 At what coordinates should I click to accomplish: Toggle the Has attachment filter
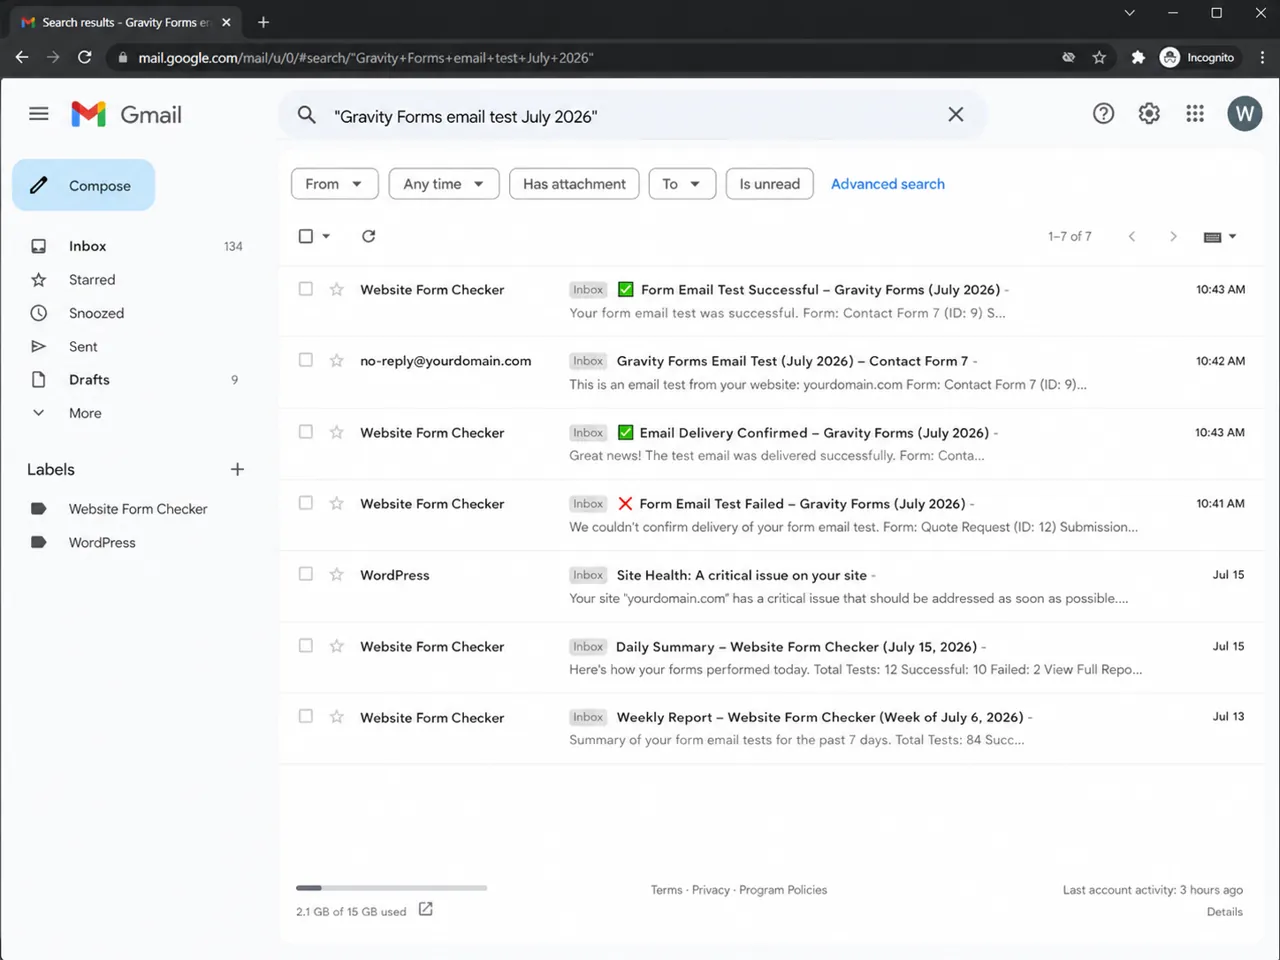pyautogui.click(x=574, y=184)
